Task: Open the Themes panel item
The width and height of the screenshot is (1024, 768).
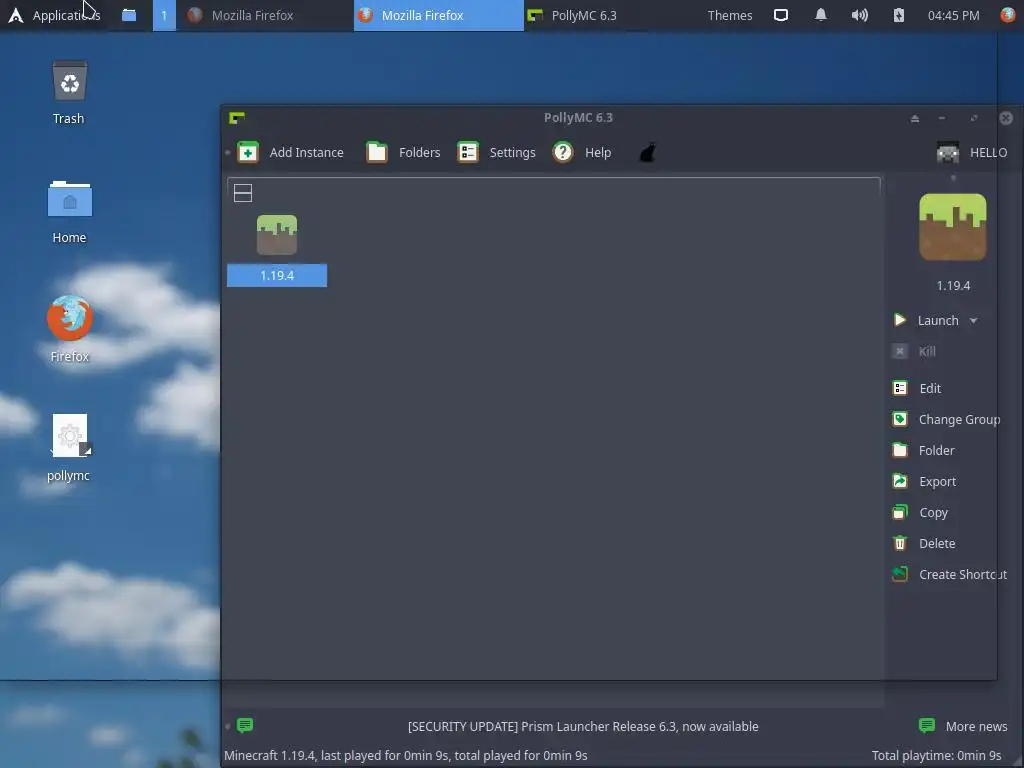Action: pos(729,15)
